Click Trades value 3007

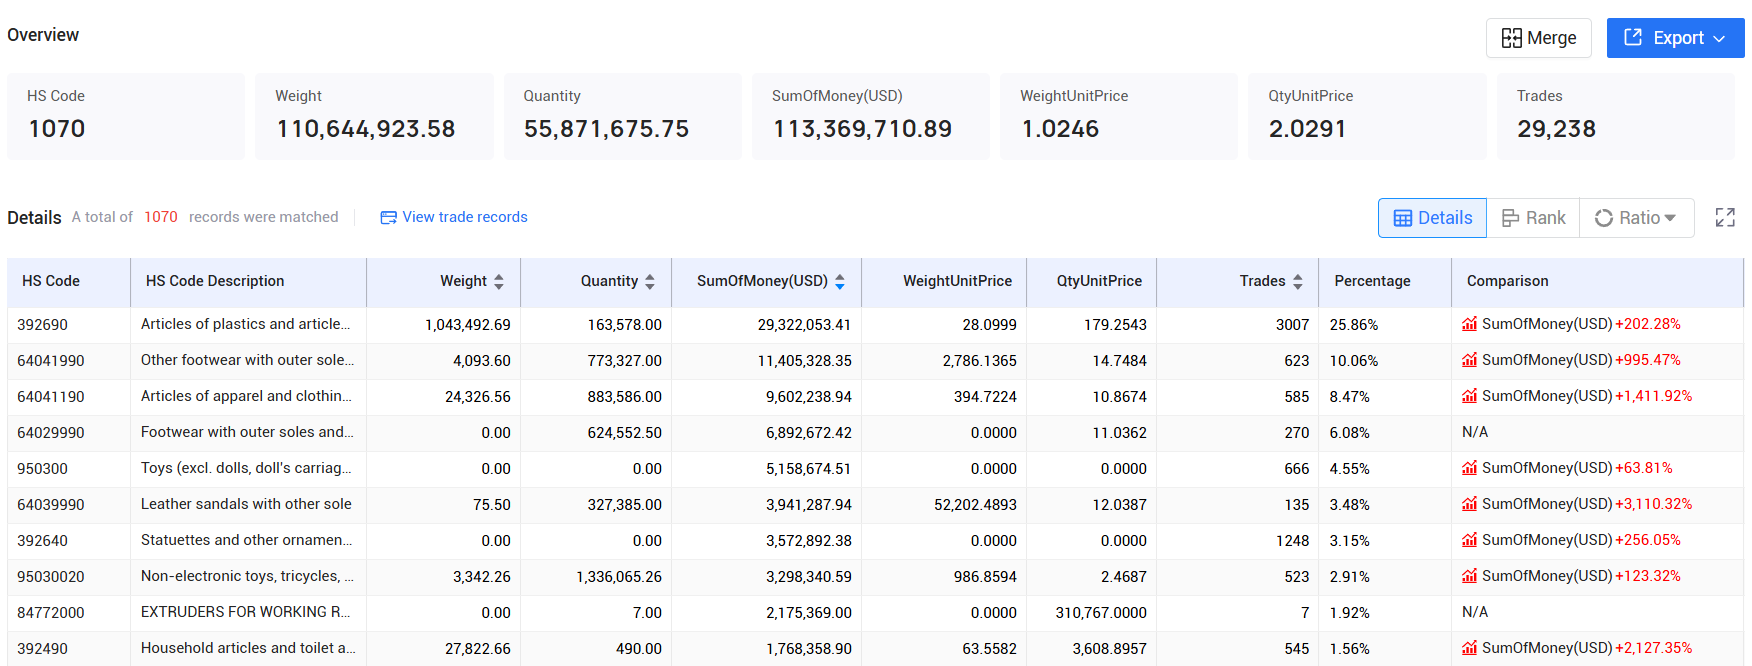pyautogui.click(x=1292, y=325)
